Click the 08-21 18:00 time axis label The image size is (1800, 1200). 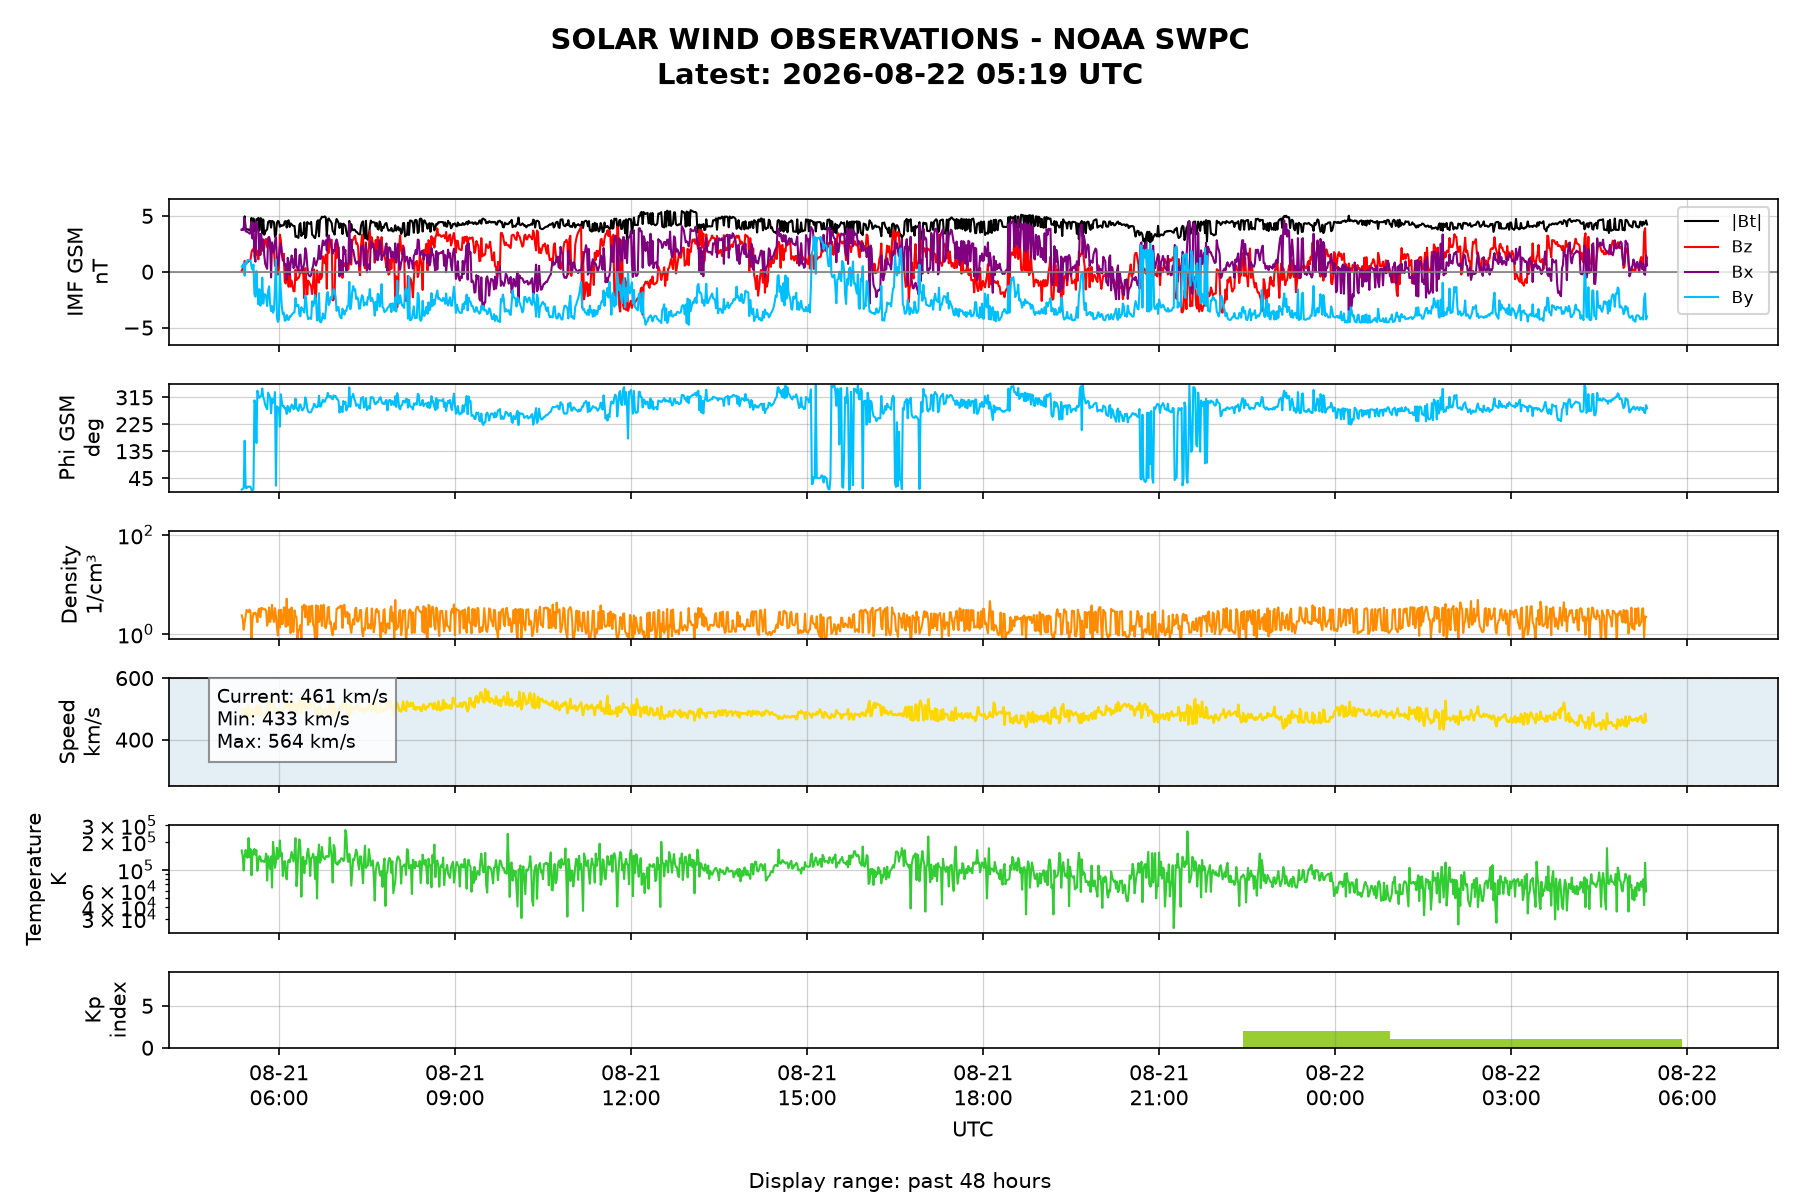(983, 1086)
